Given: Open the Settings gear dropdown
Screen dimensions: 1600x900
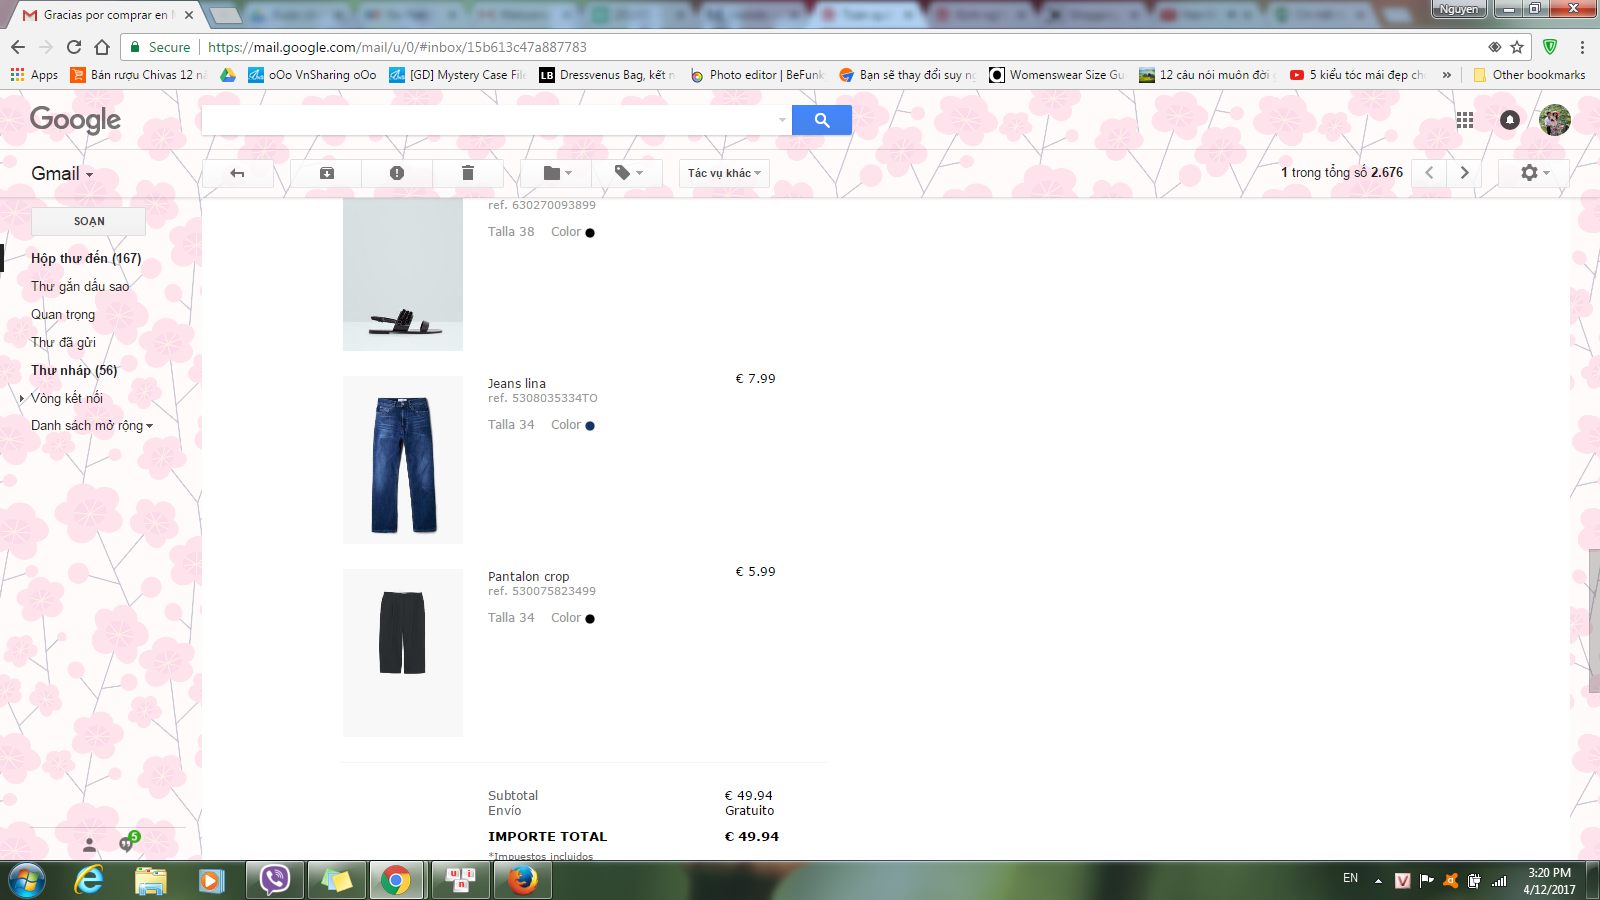Looking at the screenshot, I should click(1534, 173).
